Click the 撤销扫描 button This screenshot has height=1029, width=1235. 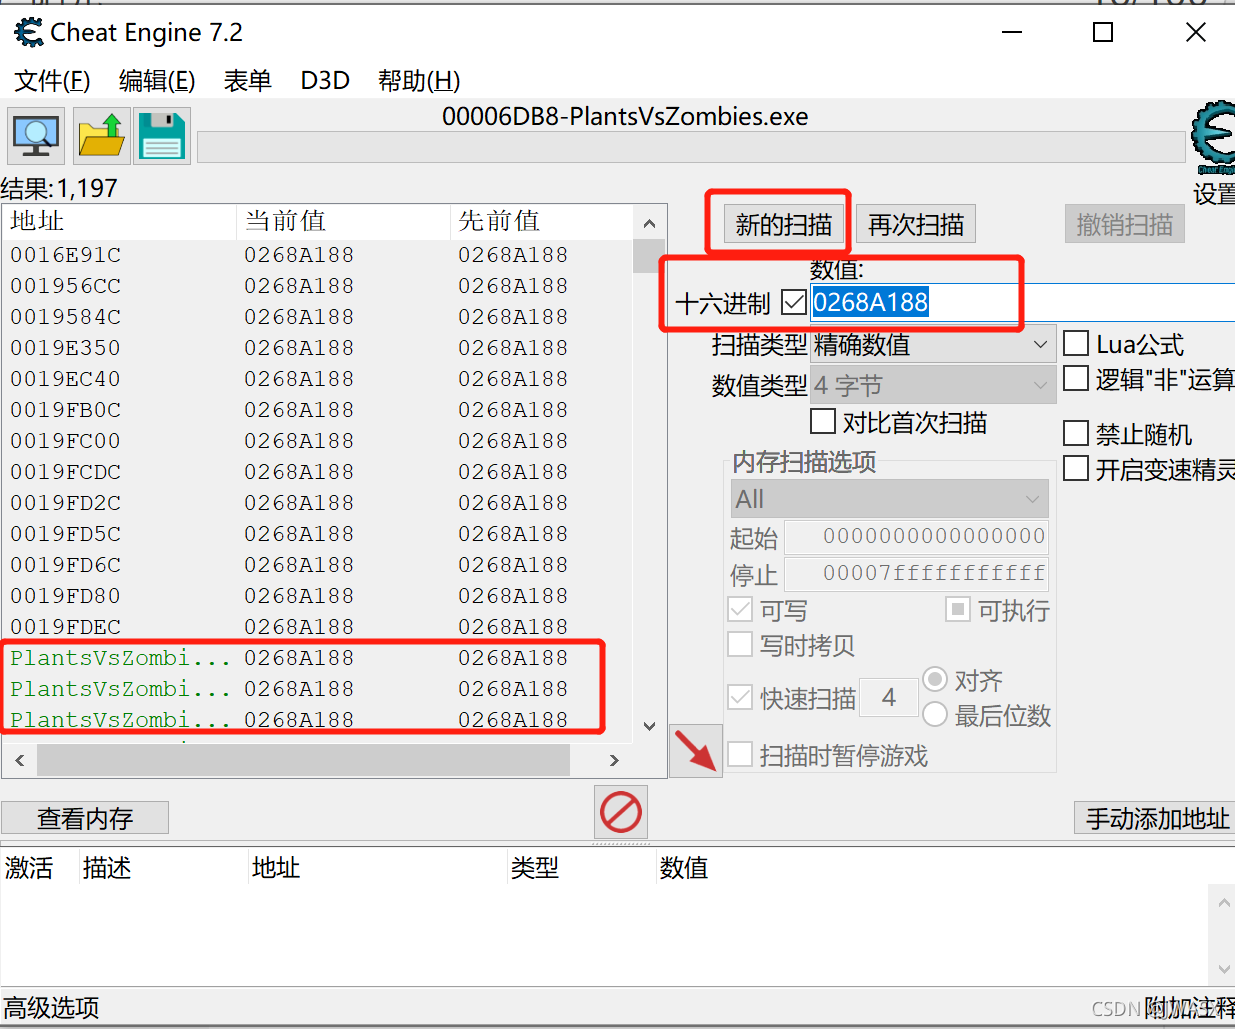(x=1125, y=225)
